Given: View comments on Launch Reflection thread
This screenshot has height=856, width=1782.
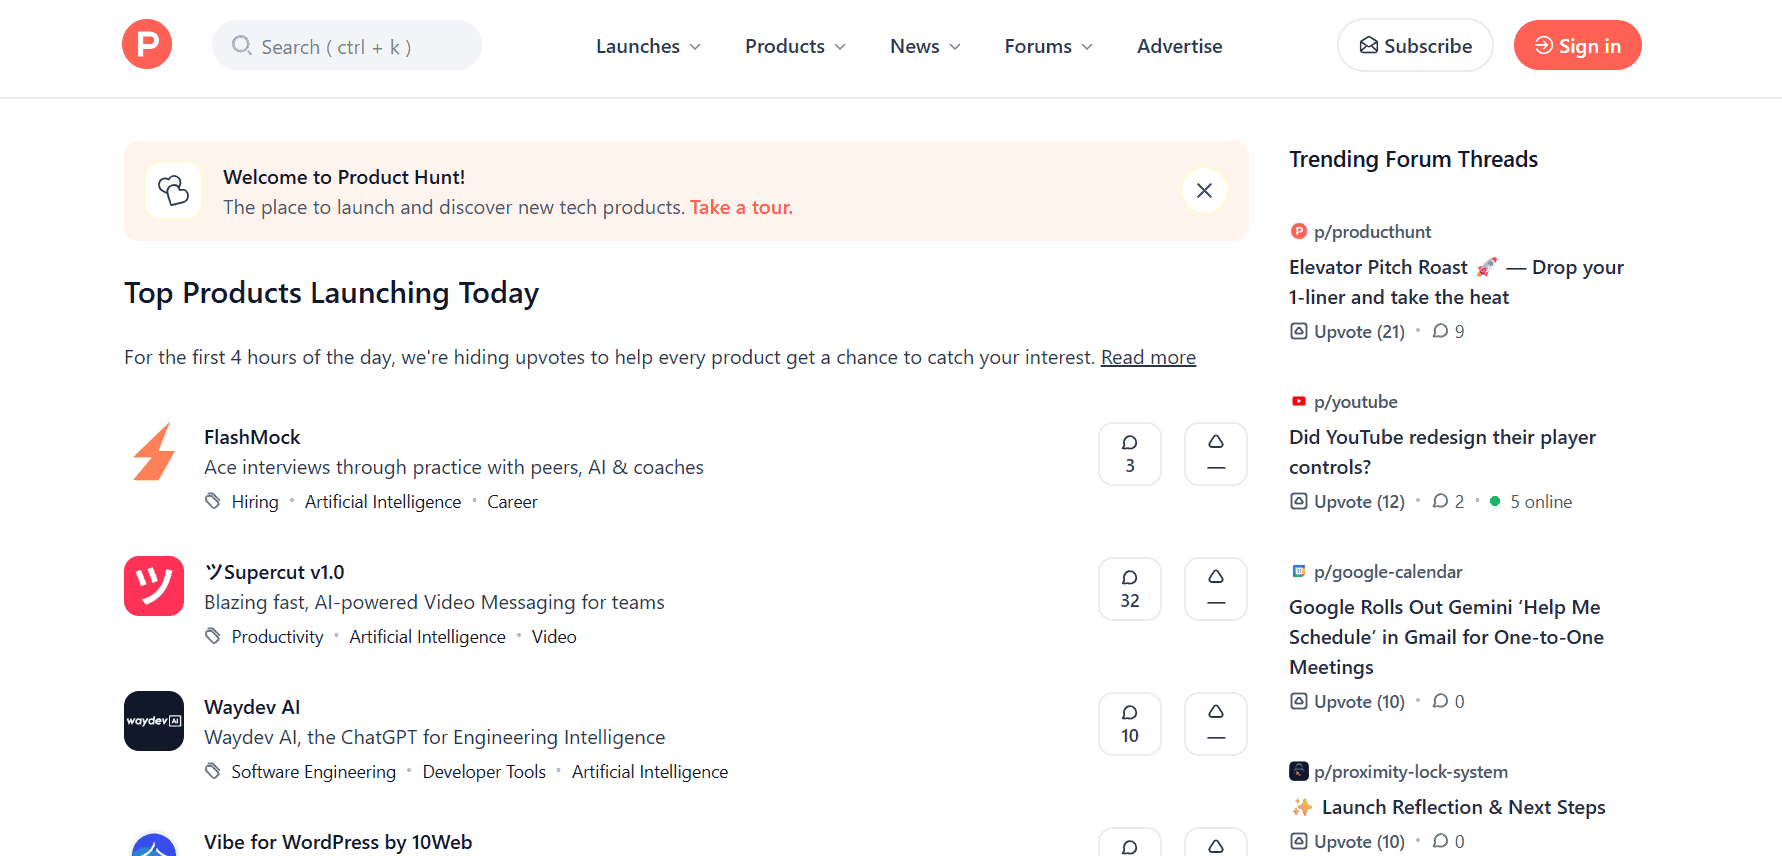Looking at the screenshot, I should tap(1448, 842).
